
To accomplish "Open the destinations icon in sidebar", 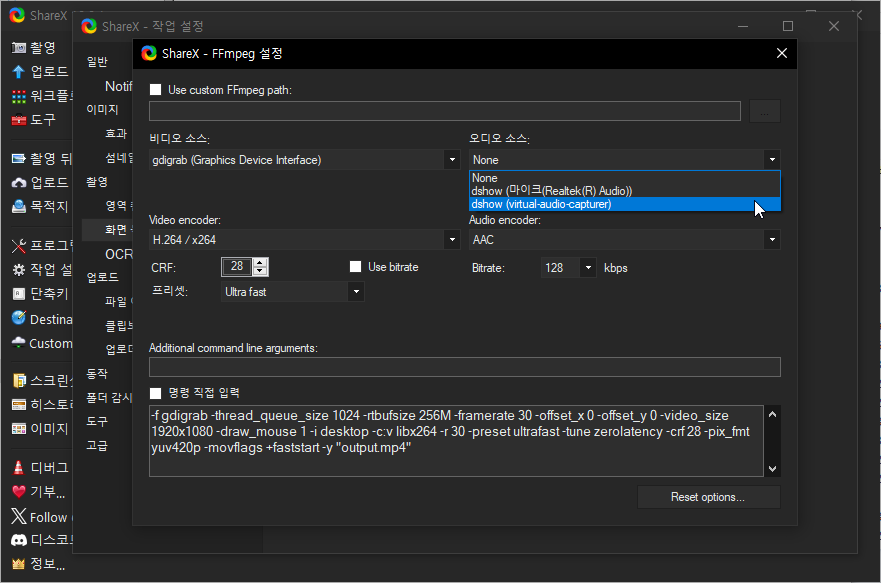I will point(19,207).
